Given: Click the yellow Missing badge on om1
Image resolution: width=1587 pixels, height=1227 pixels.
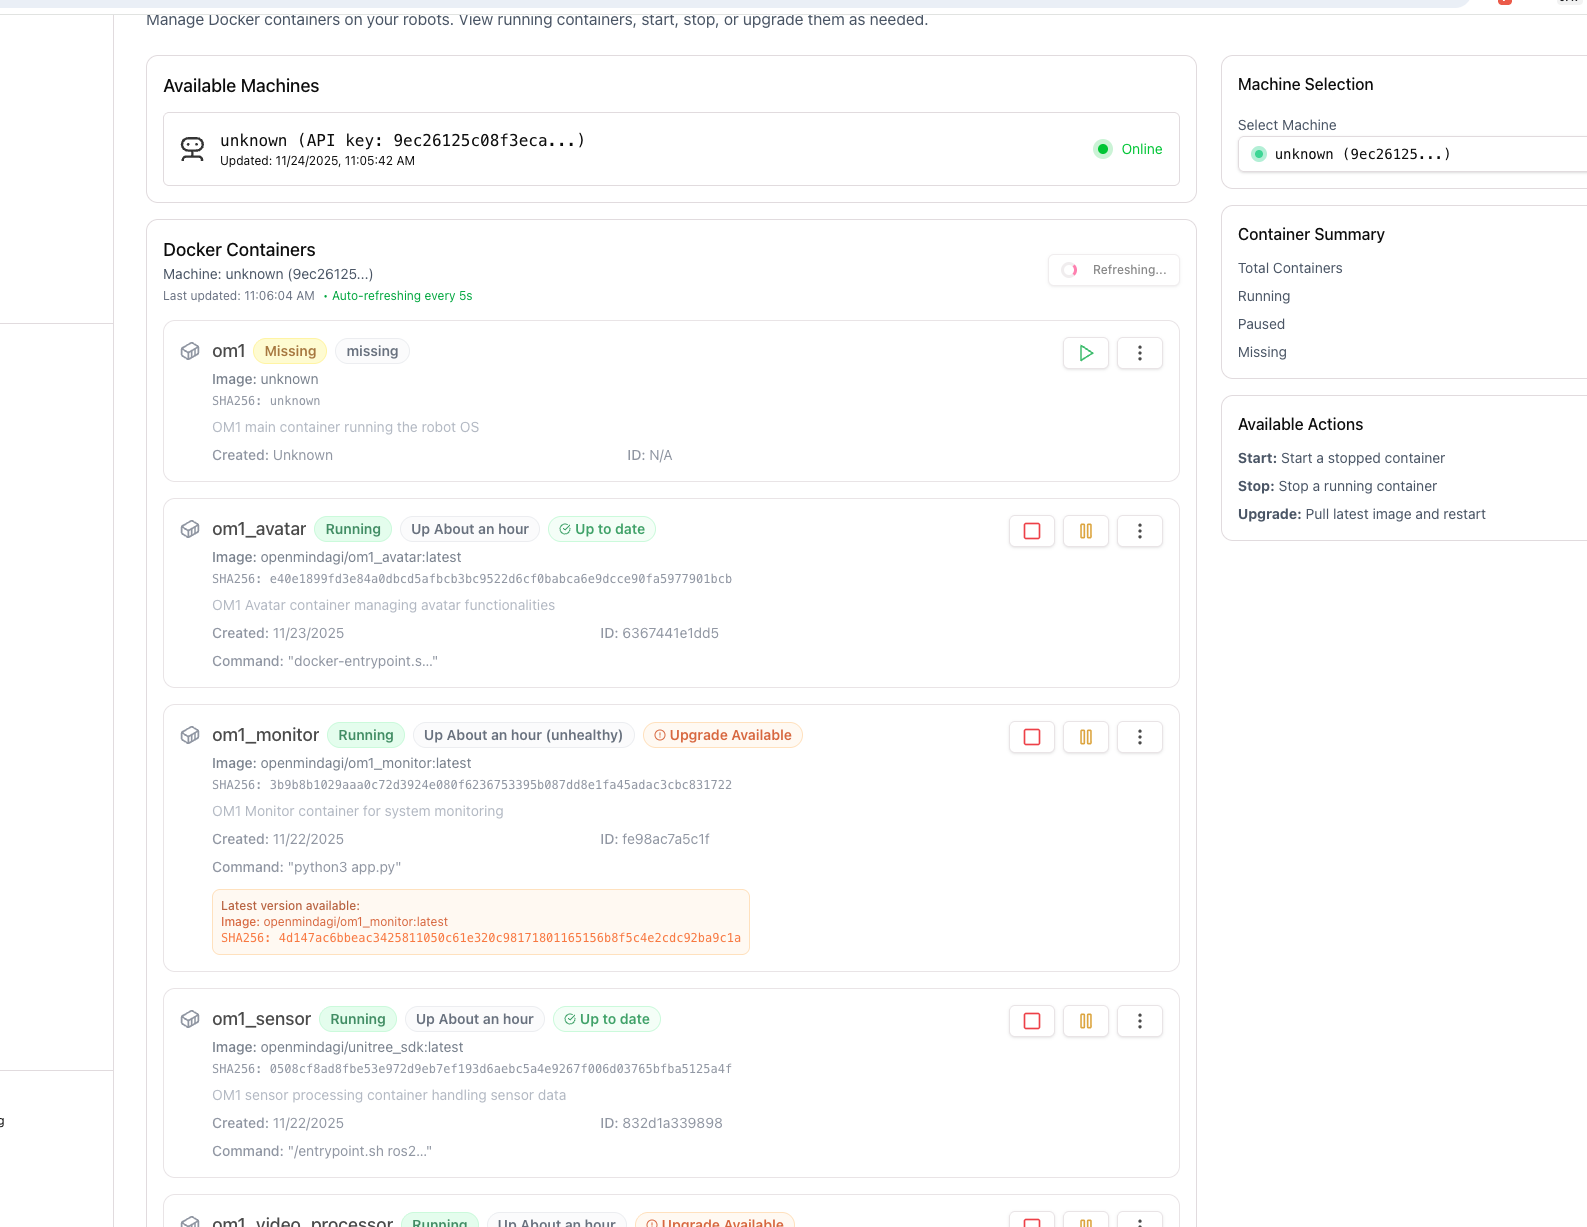Looking at the screenshot, I should 290,351.
